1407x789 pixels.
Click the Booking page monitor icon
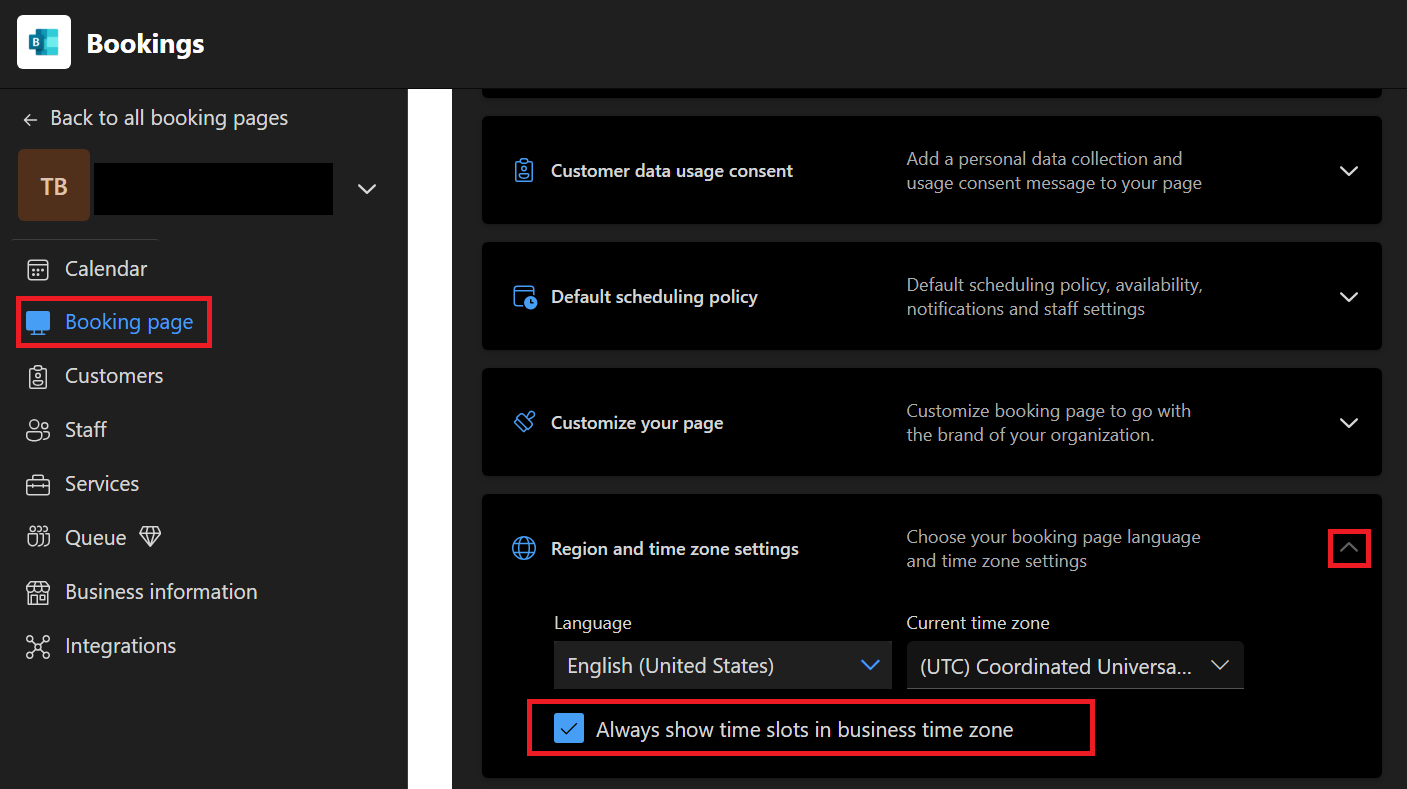tap(38, 323)
